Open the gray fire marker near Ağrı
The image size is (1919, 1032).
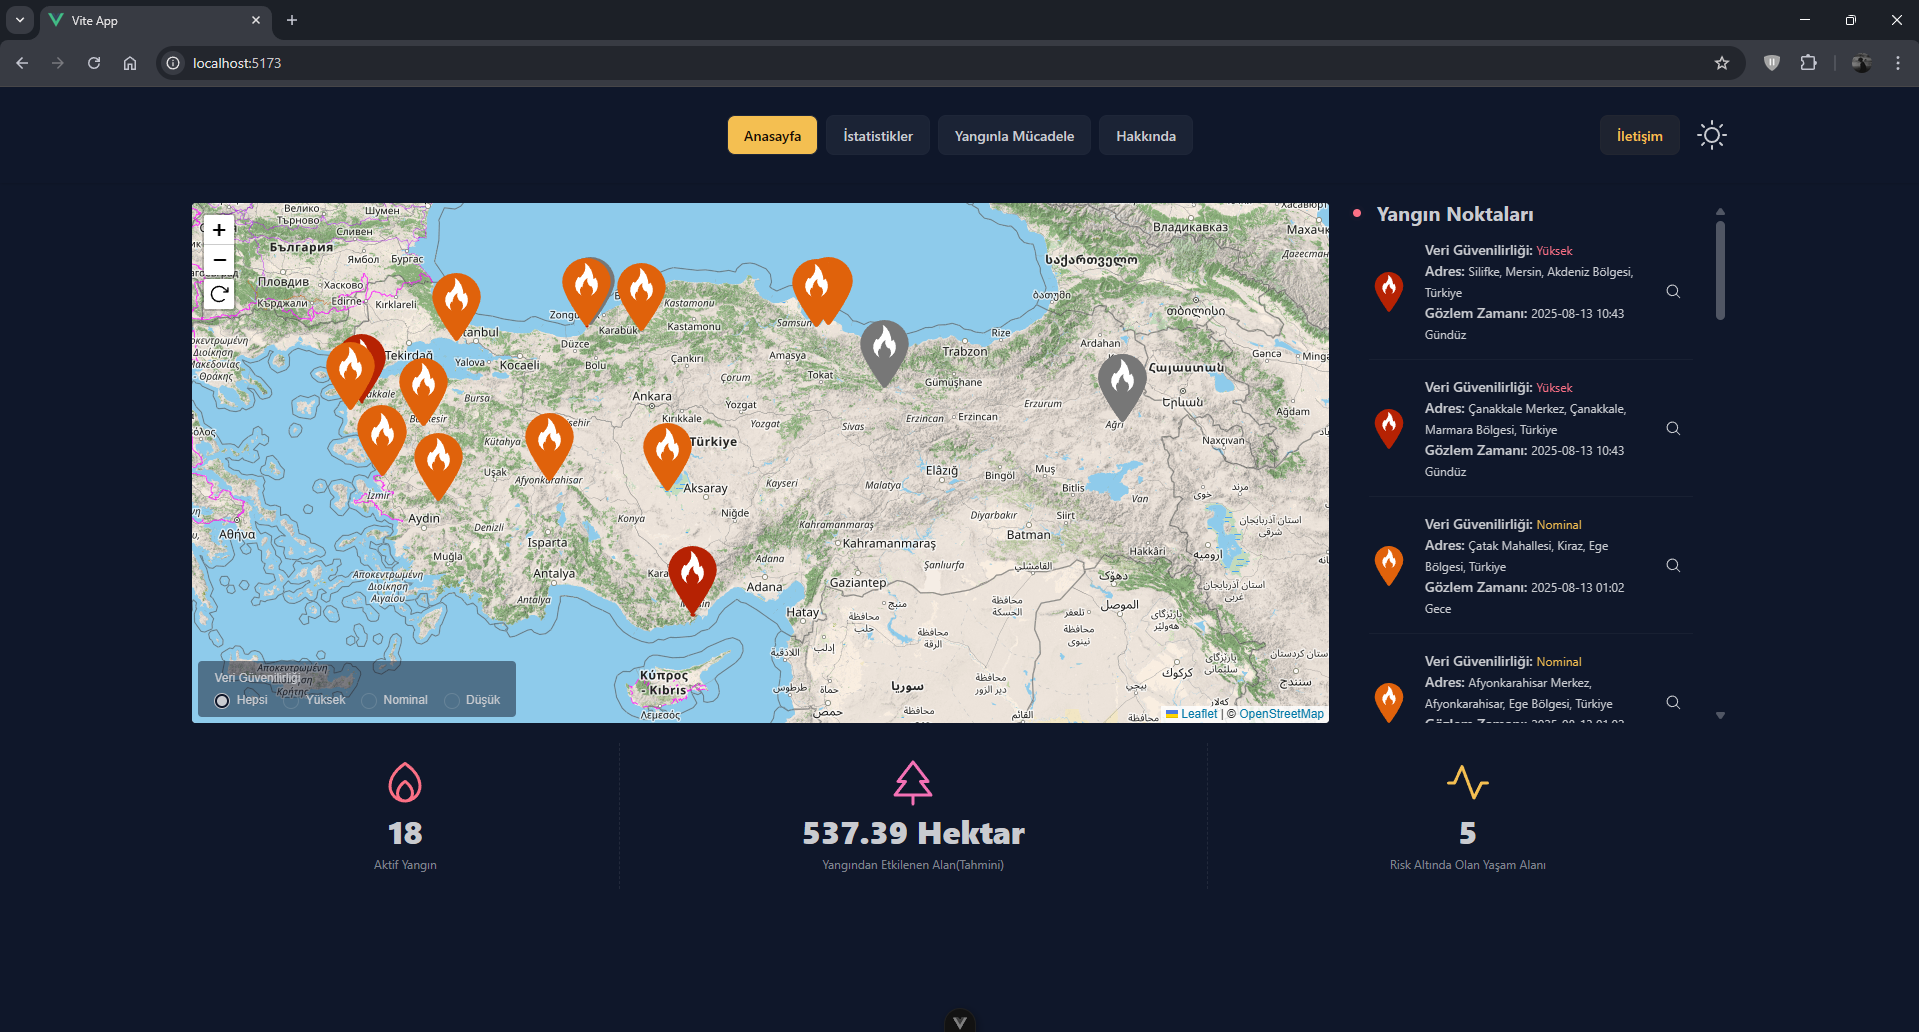click(x=1122, y=385)
